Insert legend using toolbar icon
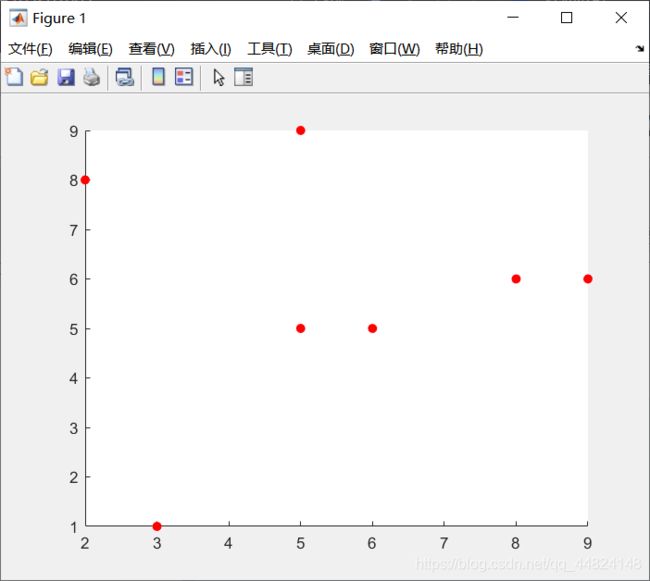 point(184,77)
